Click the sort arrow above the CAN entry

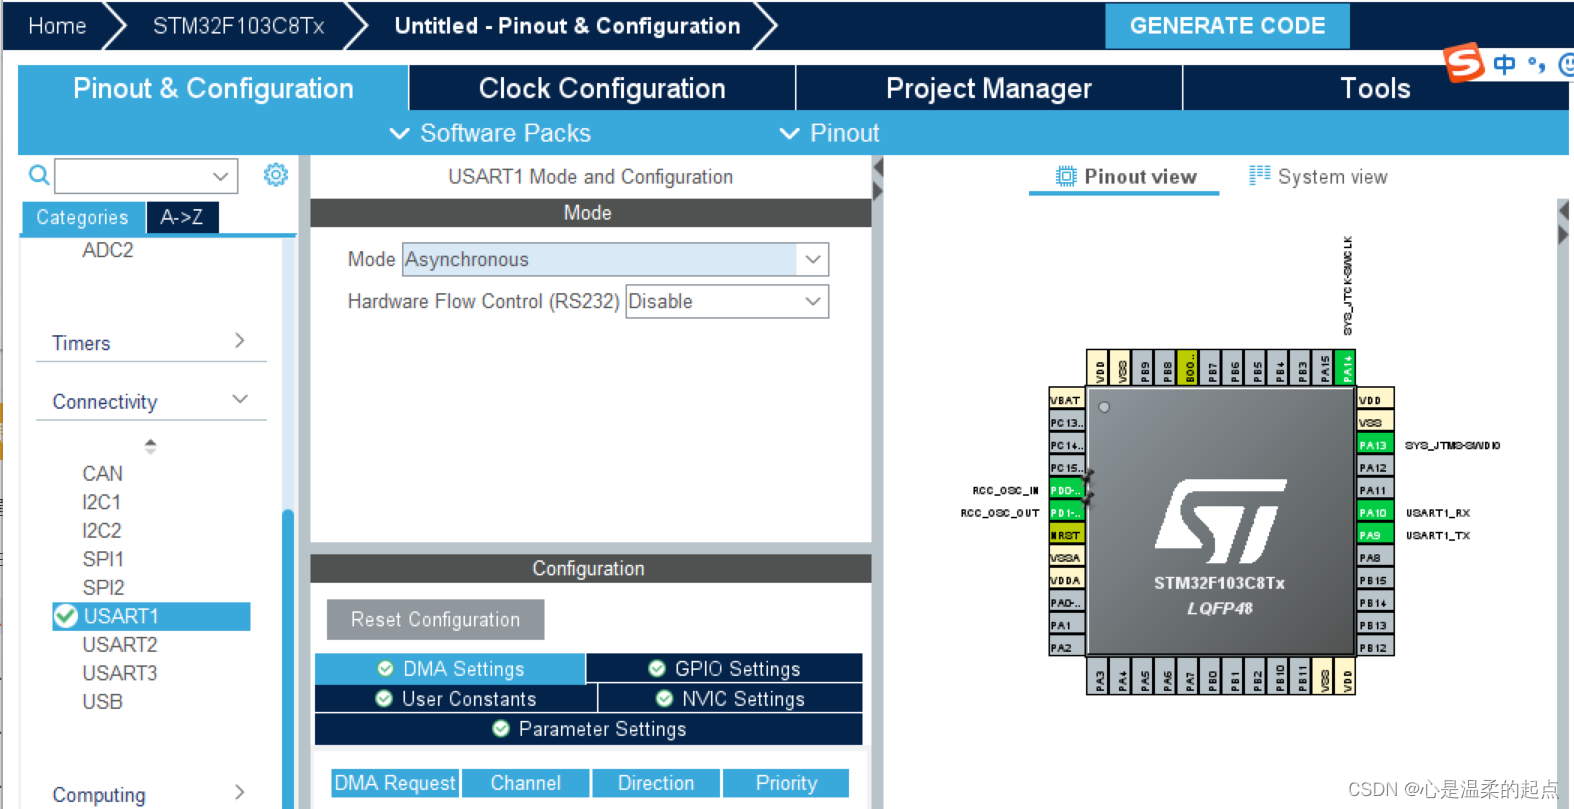(x=150, y=446)
